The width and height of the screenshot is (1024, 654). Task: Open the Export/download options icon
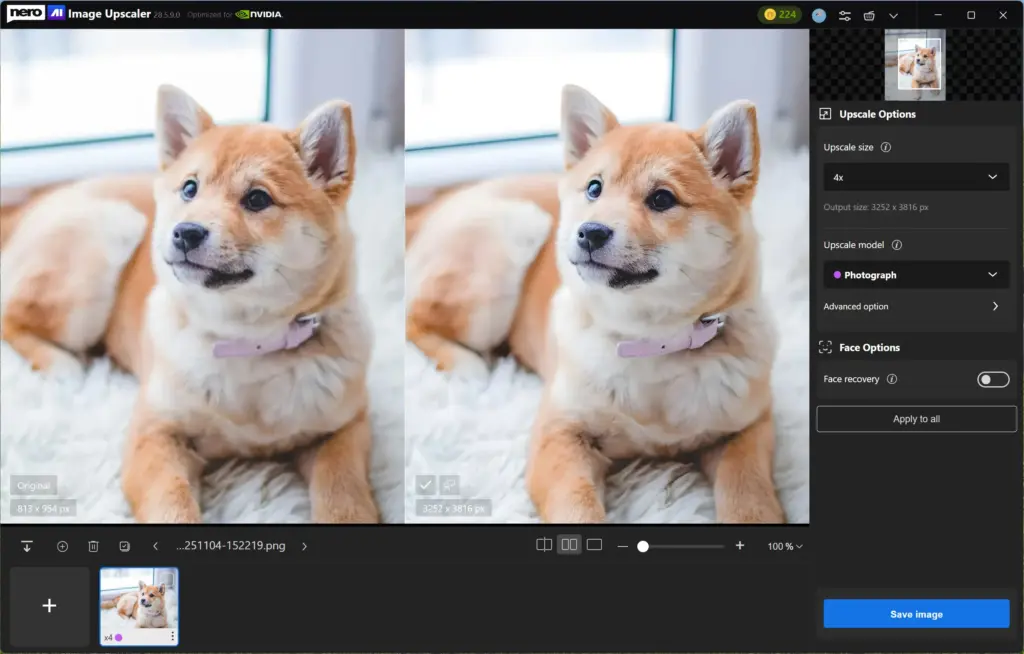coord(27,545)
